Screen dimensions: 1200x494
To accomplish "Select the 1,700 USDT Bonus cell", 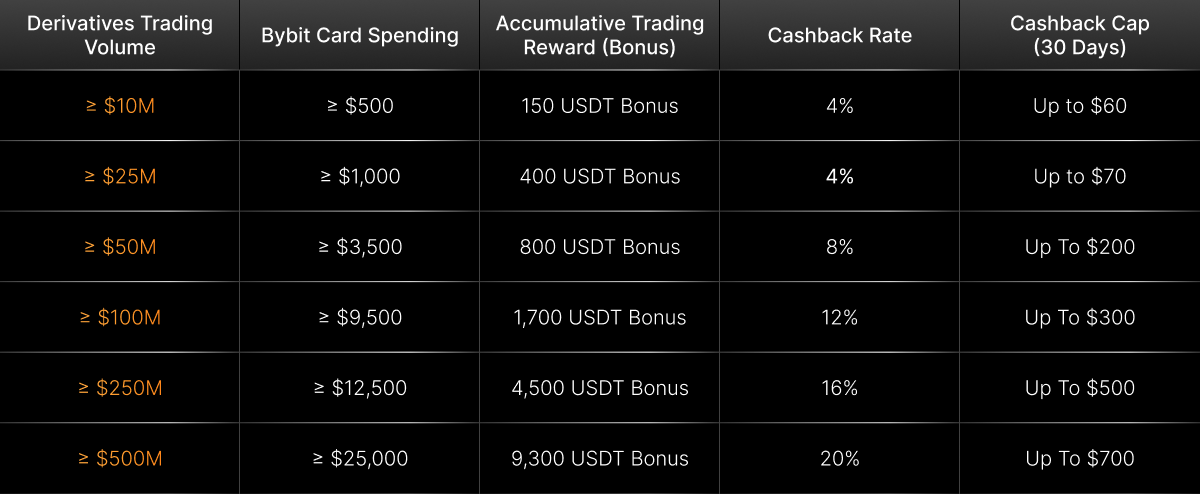I will [600, 318].
